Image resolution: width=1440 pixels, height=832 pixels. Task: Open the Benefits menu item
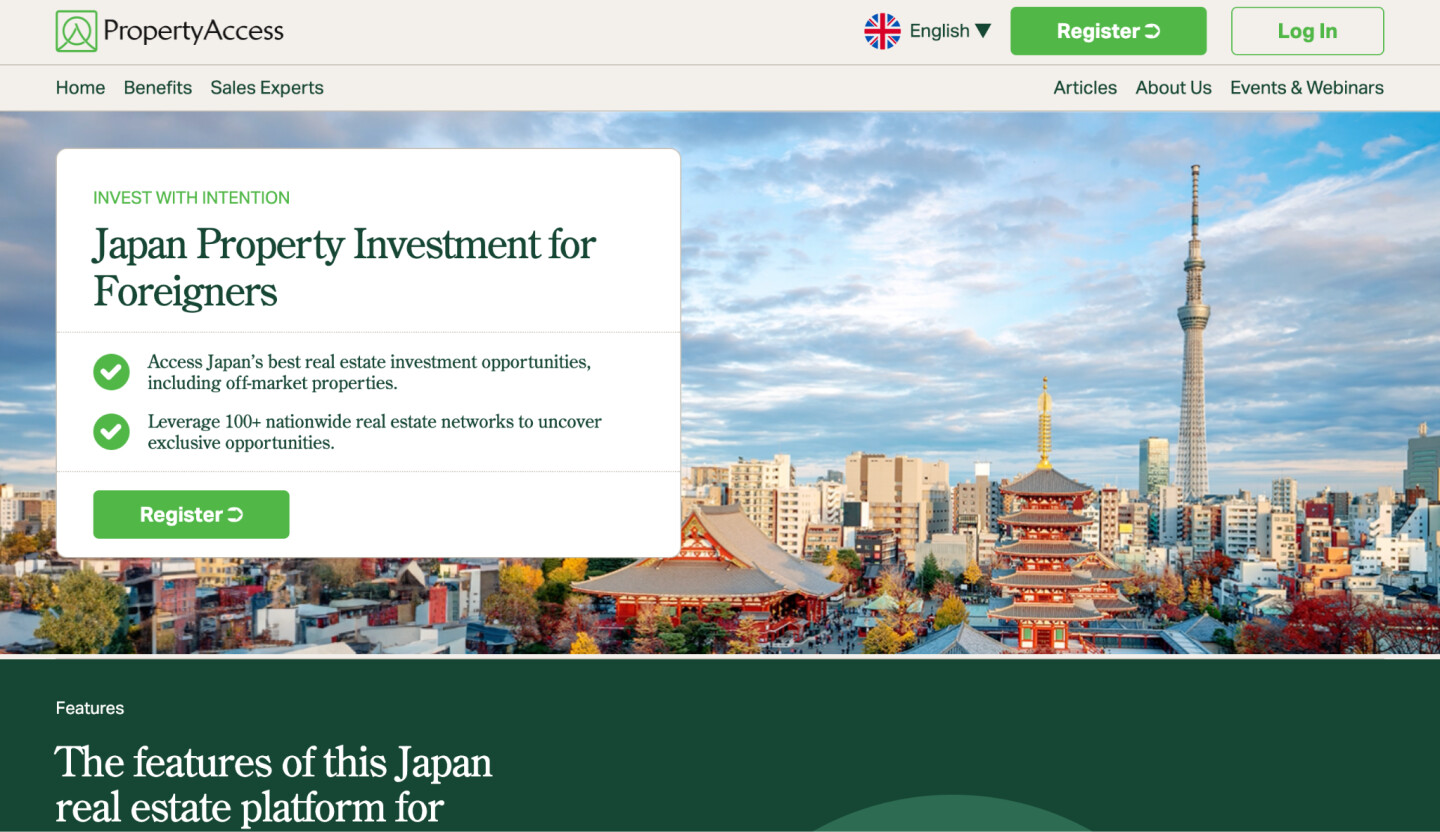coord(158,88)
